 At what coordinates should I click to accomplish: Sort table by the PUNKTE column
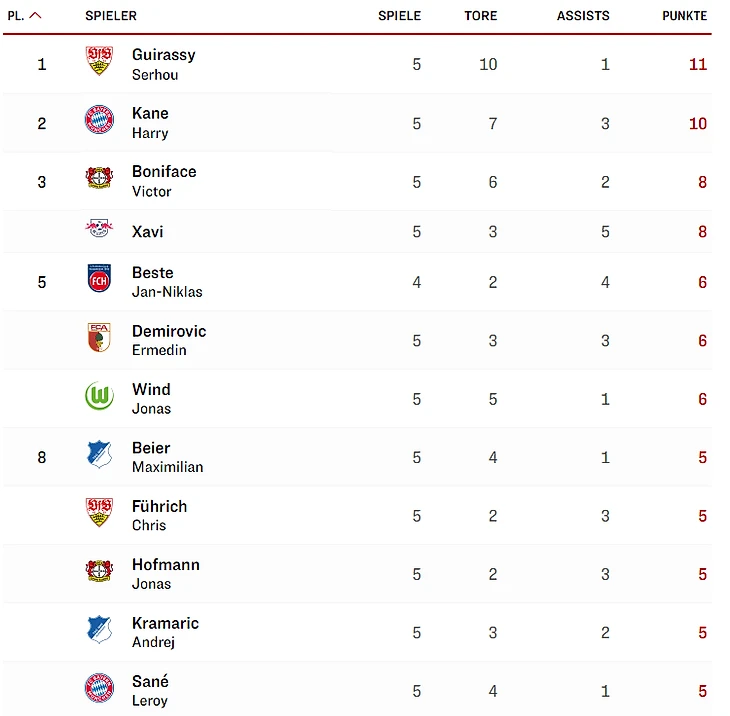tap(684, 16)
